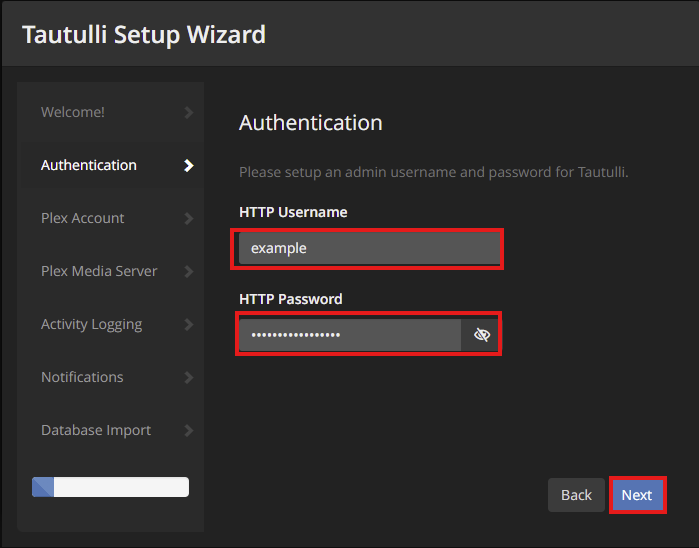Proceed with the Next button
This screenshot has width=699, height=548.
coord(637,495)
